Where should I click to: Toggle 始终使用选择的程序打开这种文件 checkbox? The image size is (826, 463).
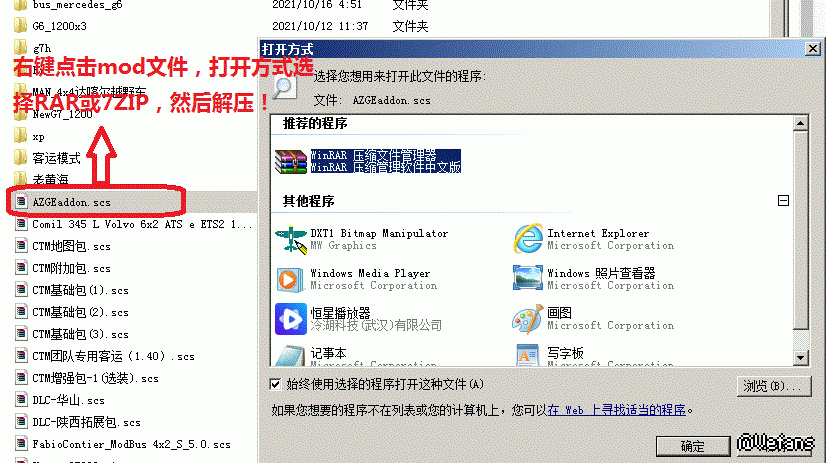pos(275,385)
